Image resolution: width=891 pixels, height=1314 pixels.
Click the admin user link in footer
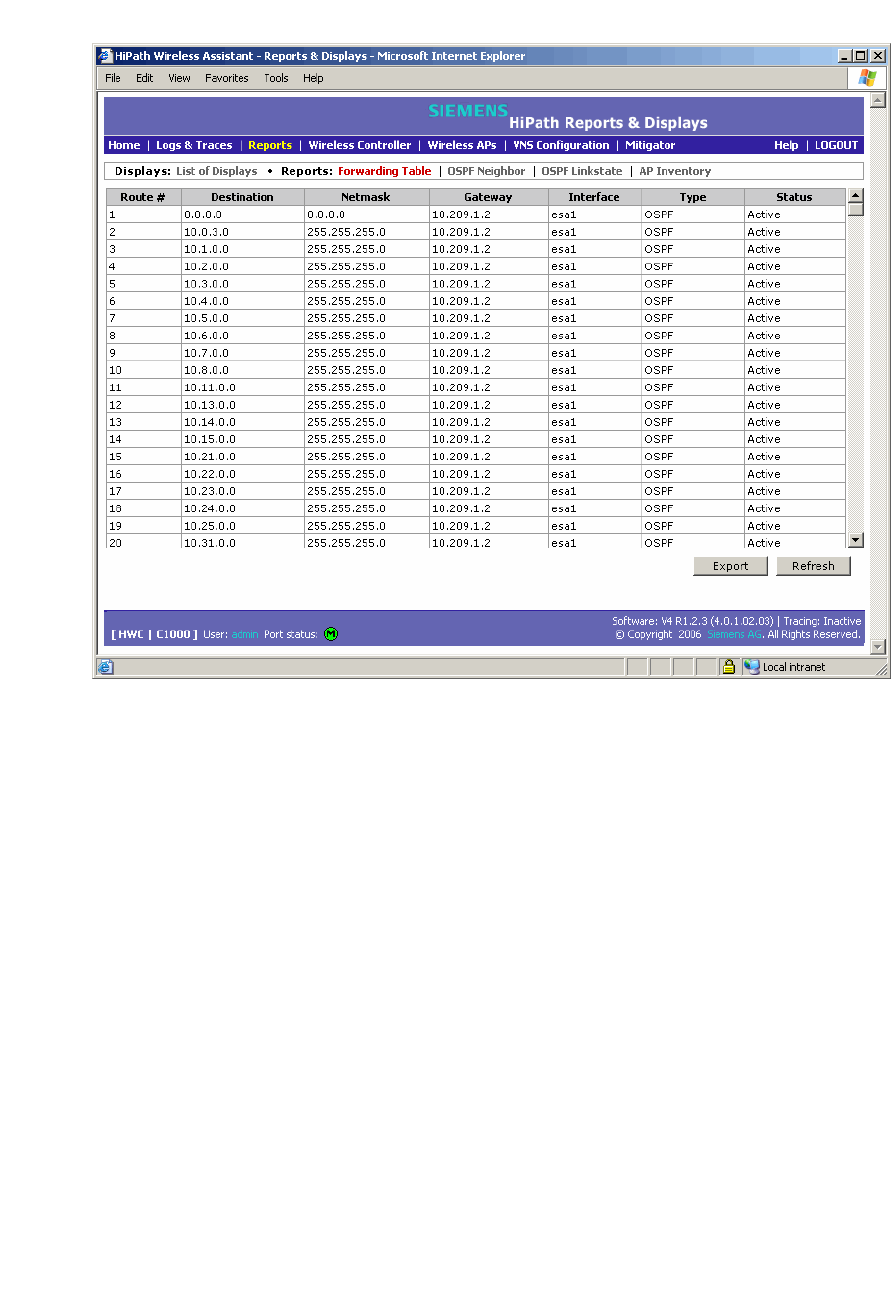[245, 634]
